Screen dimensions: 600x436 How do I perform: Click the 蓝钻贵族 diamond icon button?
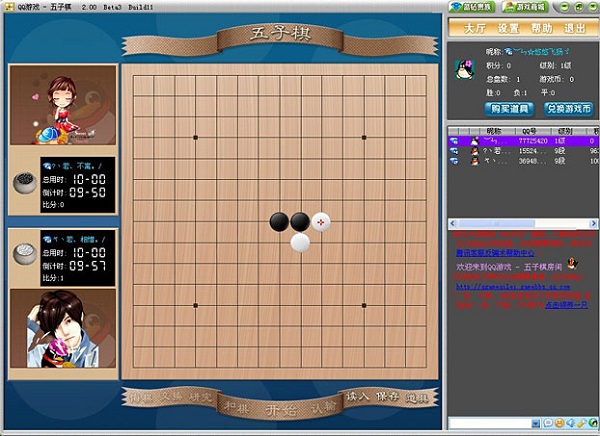point(476,6)
